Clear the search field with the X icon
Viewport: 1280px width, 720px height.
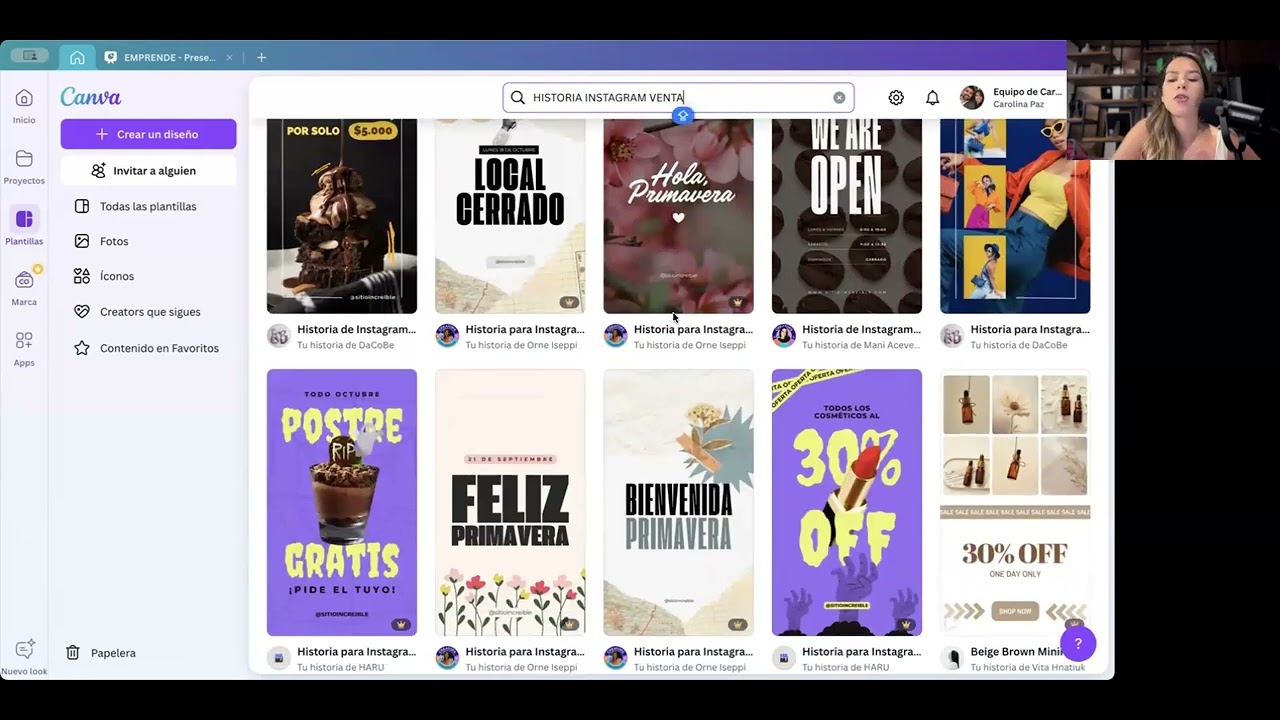839,97
